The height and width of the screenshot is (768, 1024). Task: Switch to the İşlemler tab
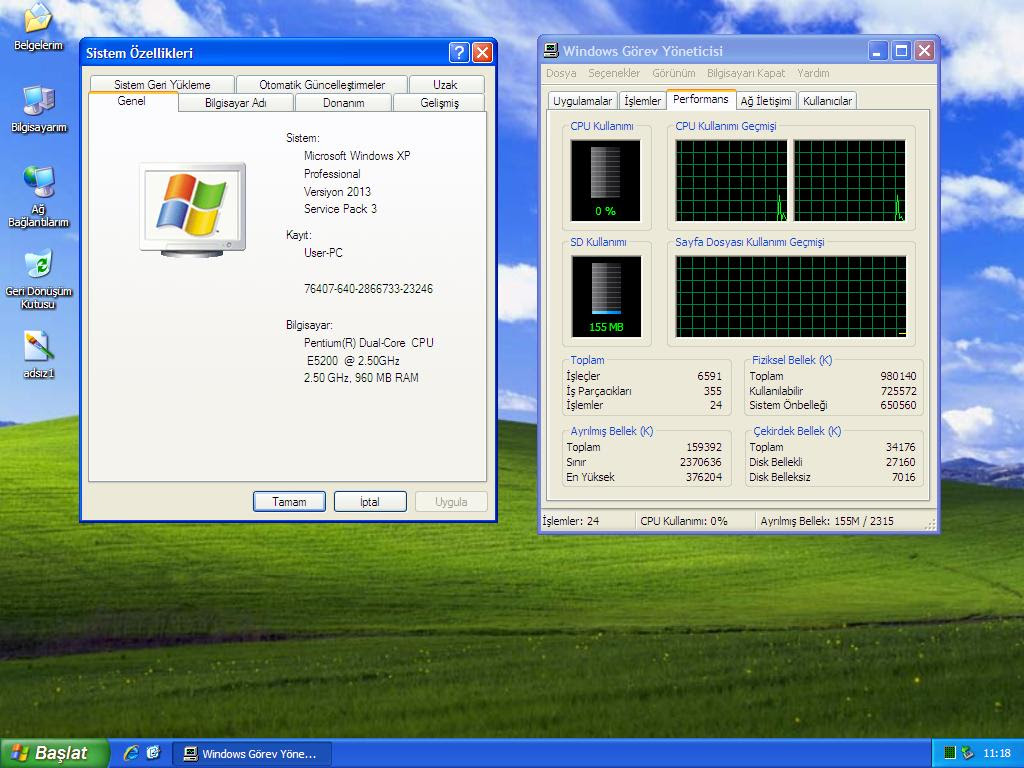[643, 101]
